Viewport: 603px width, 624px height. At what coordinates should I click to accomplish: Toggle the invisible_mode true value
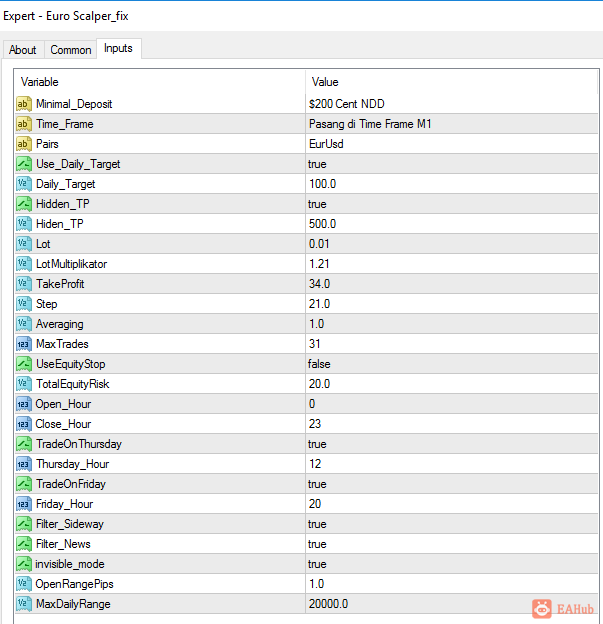(452, 564)
